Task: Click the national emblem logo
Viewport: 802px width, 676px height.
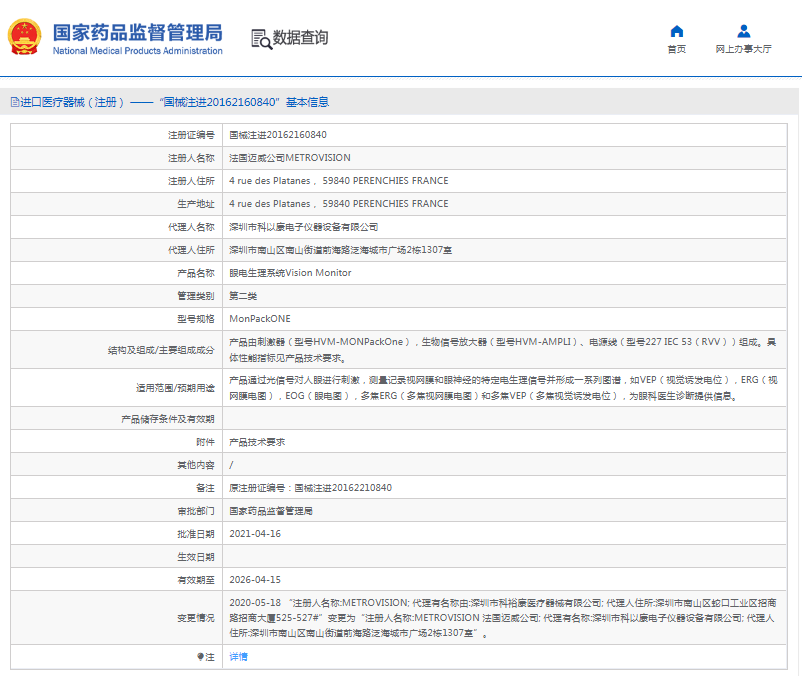Action: pos(25,38)
